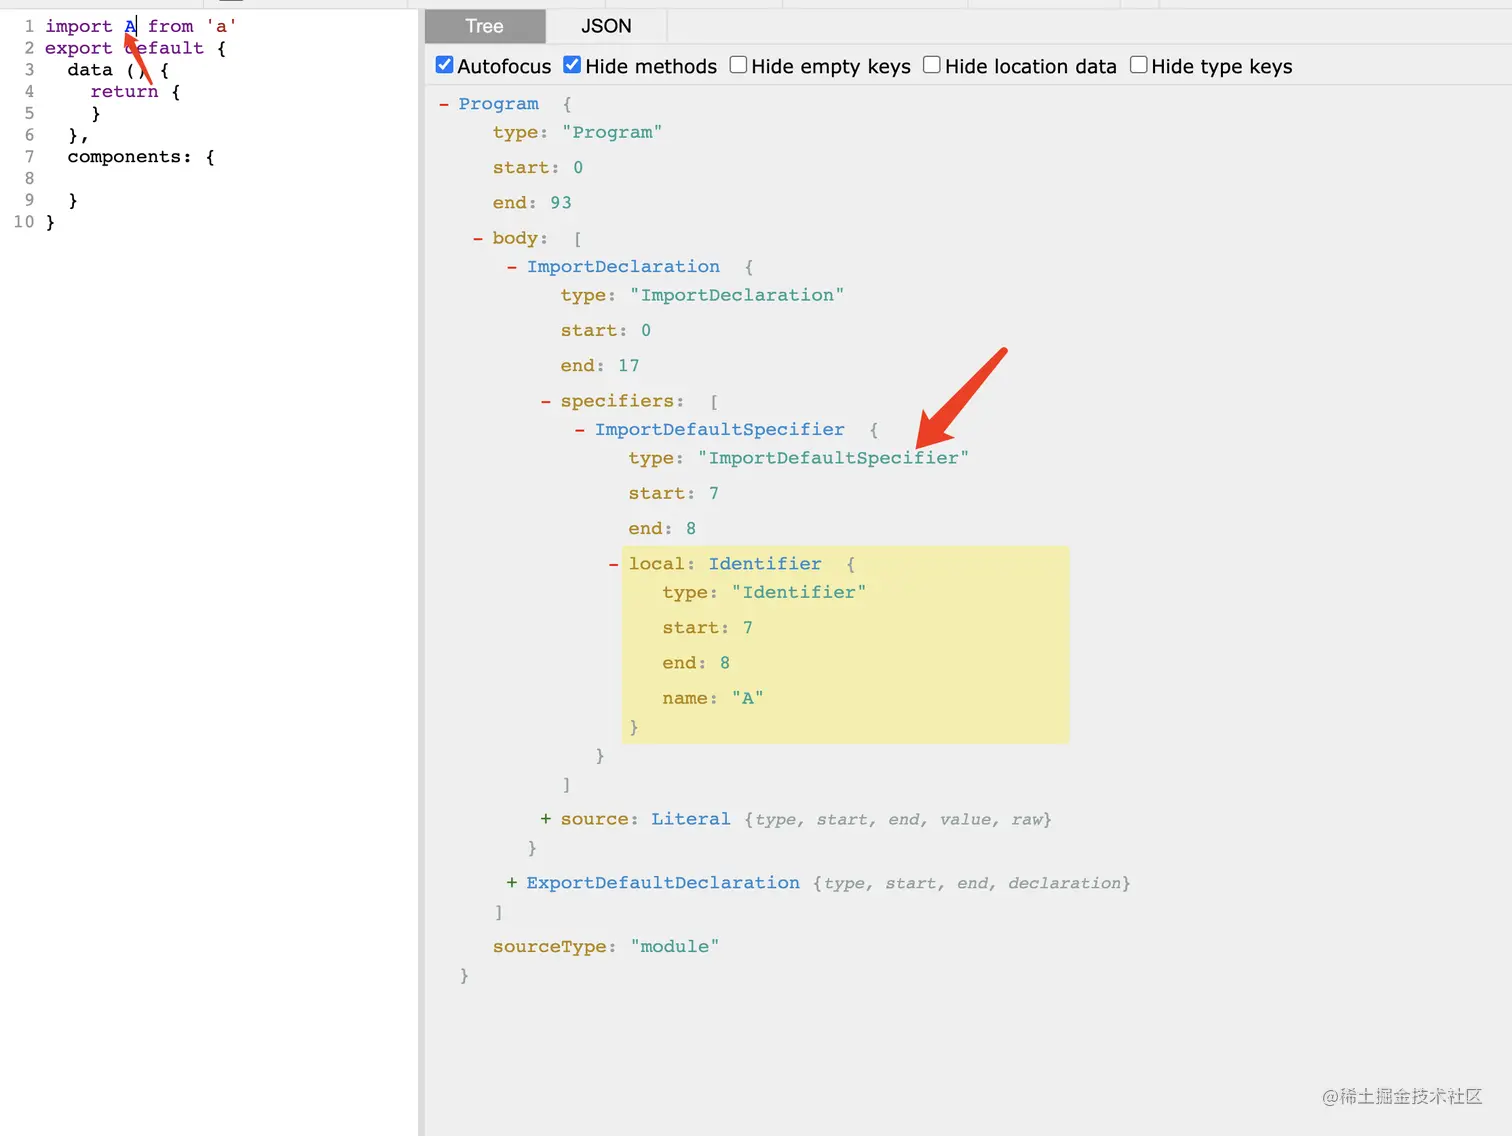This screenshot has width=1512, height=1136.
Task: Check the Hide type keys checkbox
Action: coord(1138,65)
